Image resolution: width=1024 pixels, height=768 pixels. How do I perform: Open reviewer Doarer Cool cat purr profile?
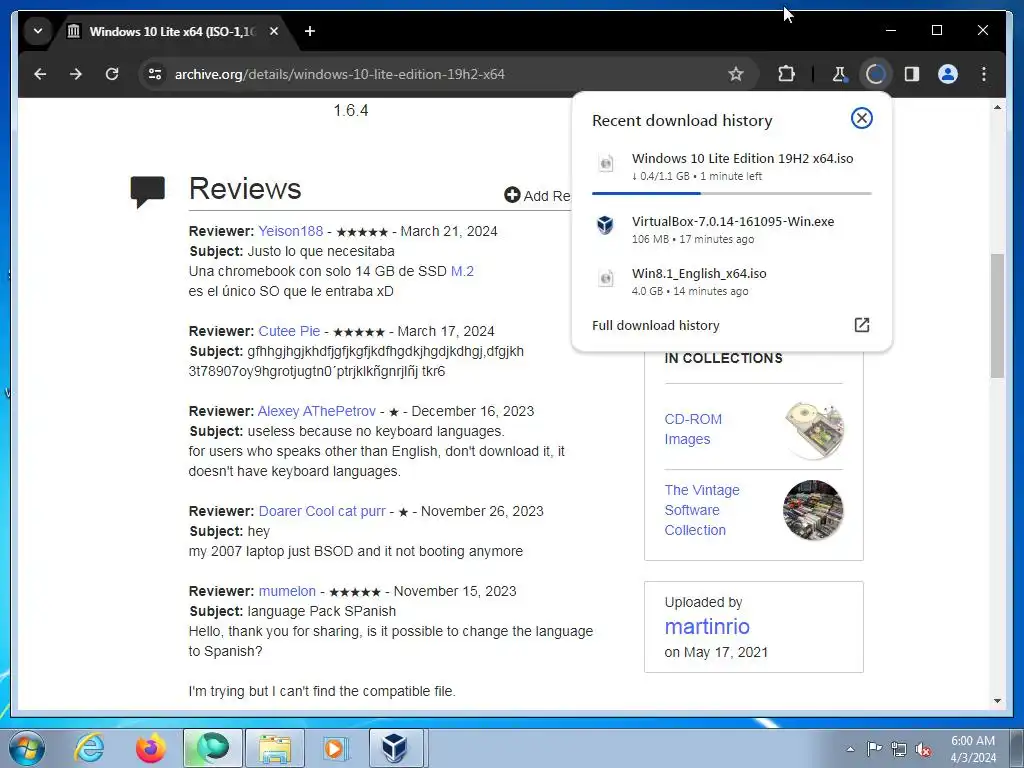pyautogui.click(x=322, y=511)
